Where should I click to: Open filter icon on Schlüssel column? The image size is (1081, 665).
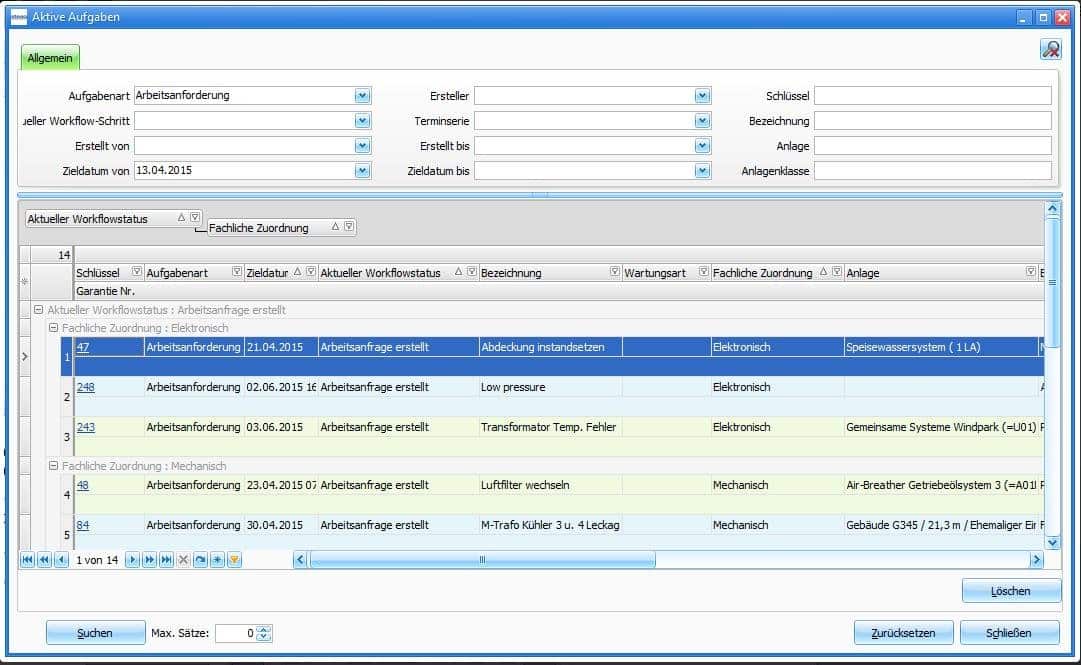(x=137, y=272)
